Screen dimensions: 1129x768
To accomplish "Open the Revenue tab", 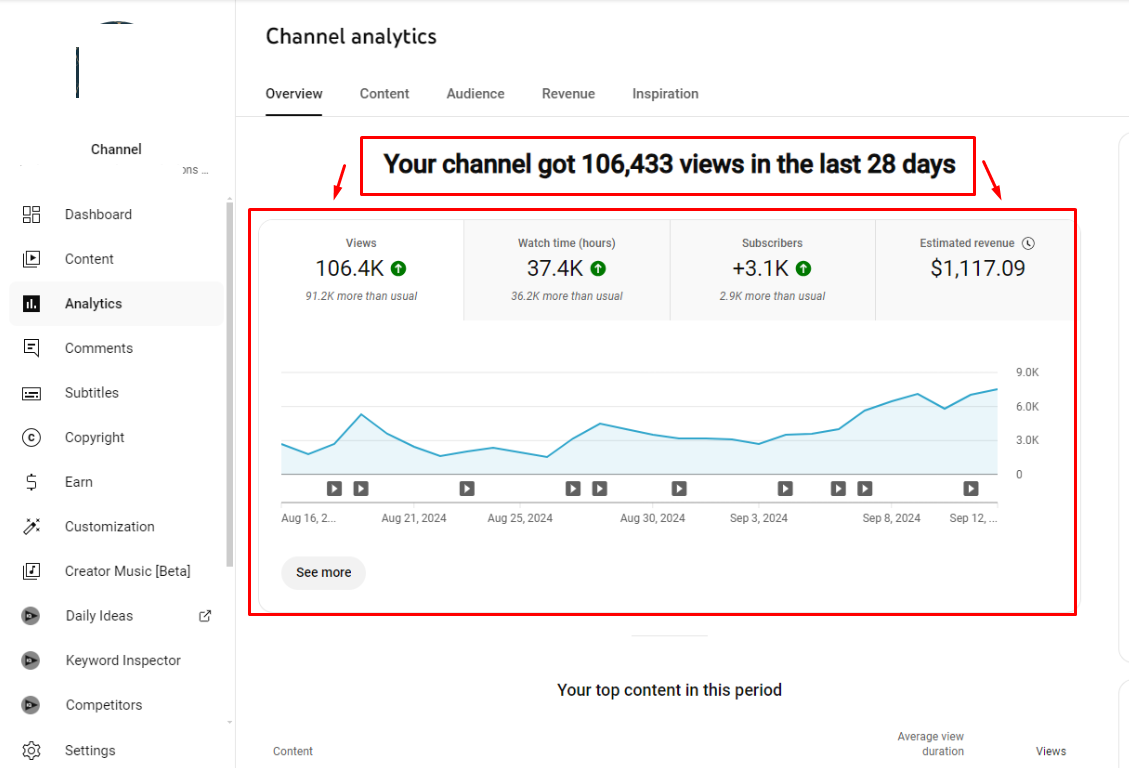I will [x=568, y=94].
